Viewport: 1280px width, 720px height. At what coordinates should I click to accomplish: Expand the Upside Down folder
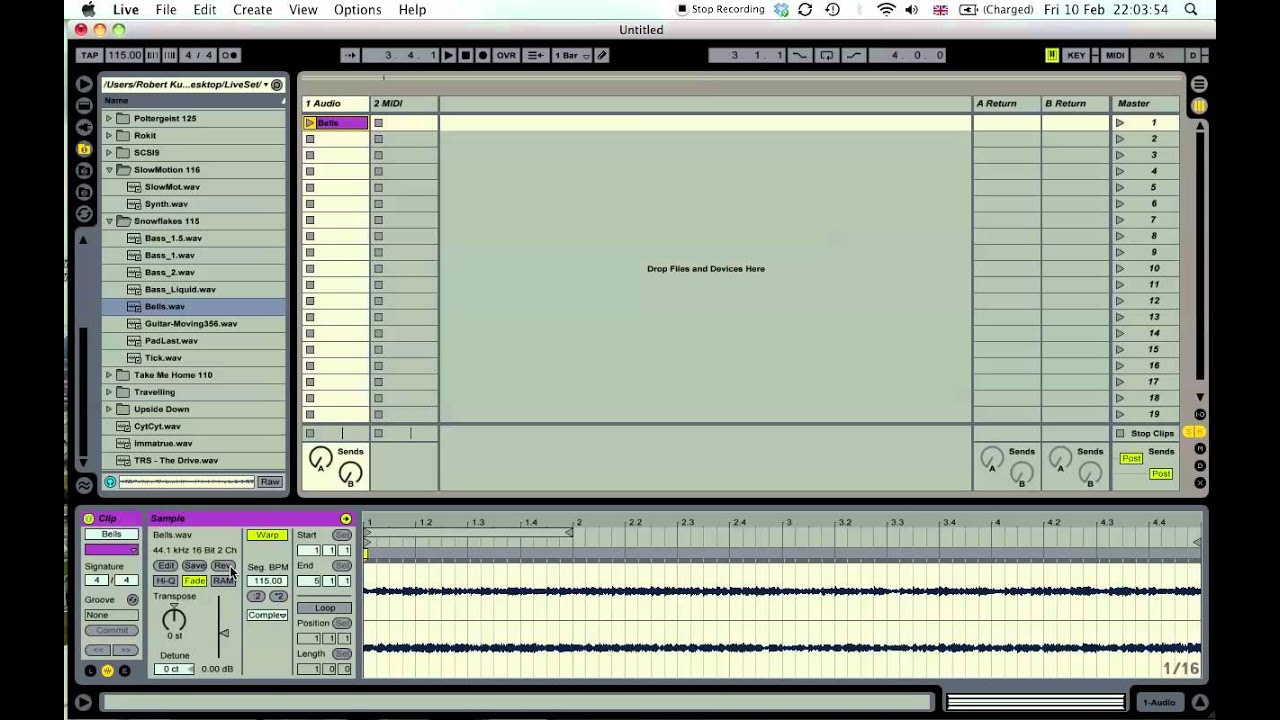pos(109,409)
